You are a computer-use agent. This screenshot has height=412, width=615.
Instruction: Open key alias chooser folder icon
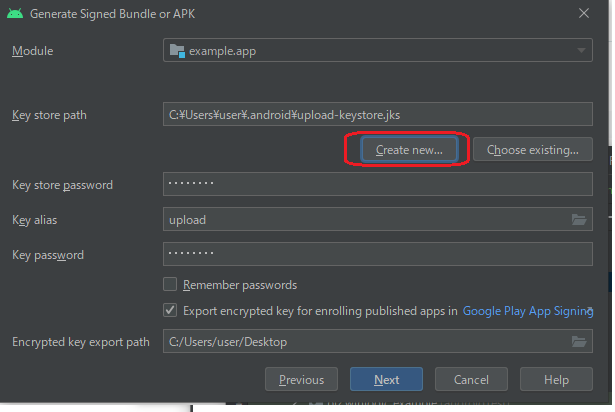click(x=579, y=220)
